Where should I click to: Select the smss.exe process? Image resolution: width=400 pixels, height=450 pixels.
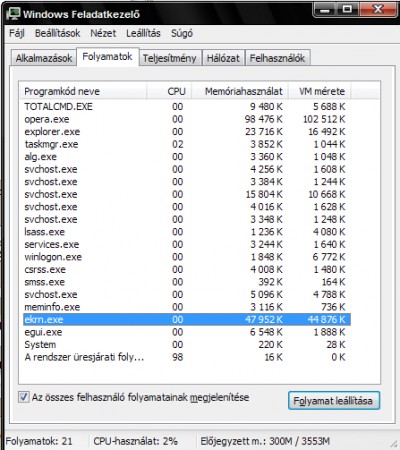pos(187,282)
